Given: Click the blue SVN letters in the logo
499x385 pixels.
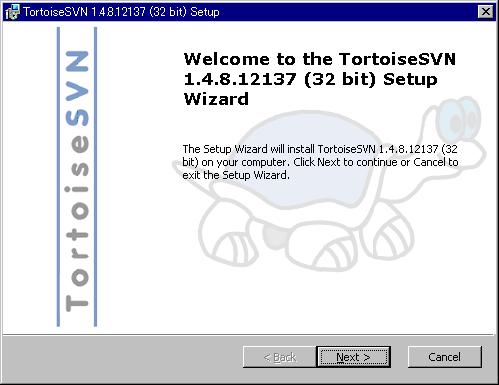Looking at the screenshot, I should [77, 88].
